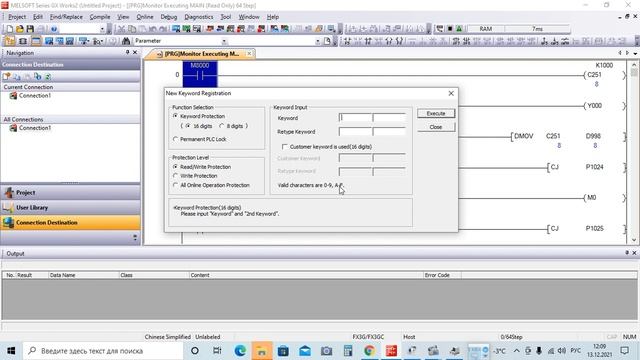The width and height of the screenshot is (640, 360).
Task: Select Write Protection level
Action: pyautogui.click(x=176, y=176)
